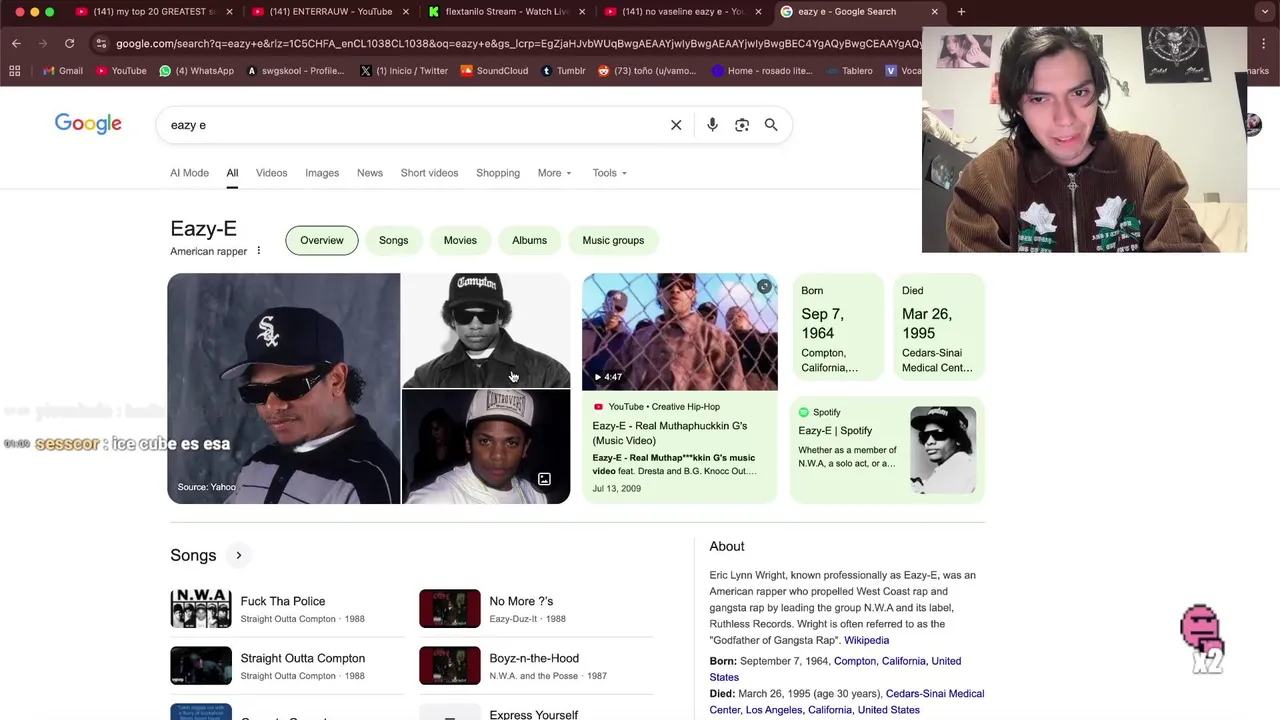Select the Short videos search tab
Viewport: 1280px width, 720px height.
point(429,173)
